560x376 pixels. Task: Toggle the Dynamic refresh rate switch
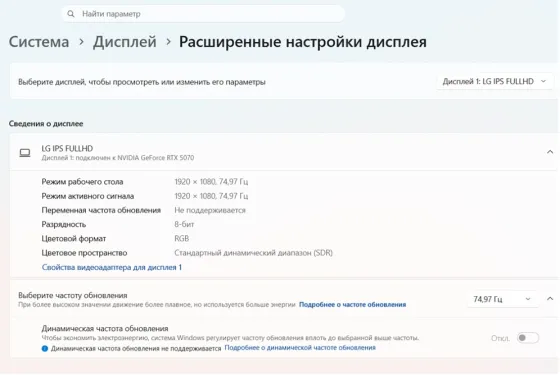pos(528,338)
